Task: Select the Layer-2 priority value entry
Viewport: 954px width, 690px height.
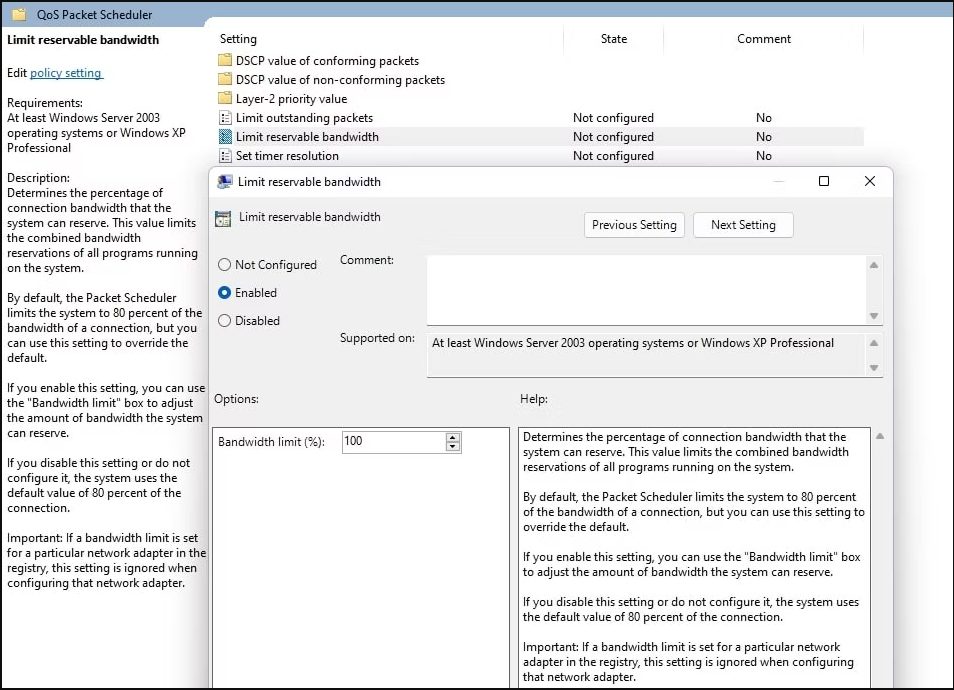Action: (x=291, y=99)
